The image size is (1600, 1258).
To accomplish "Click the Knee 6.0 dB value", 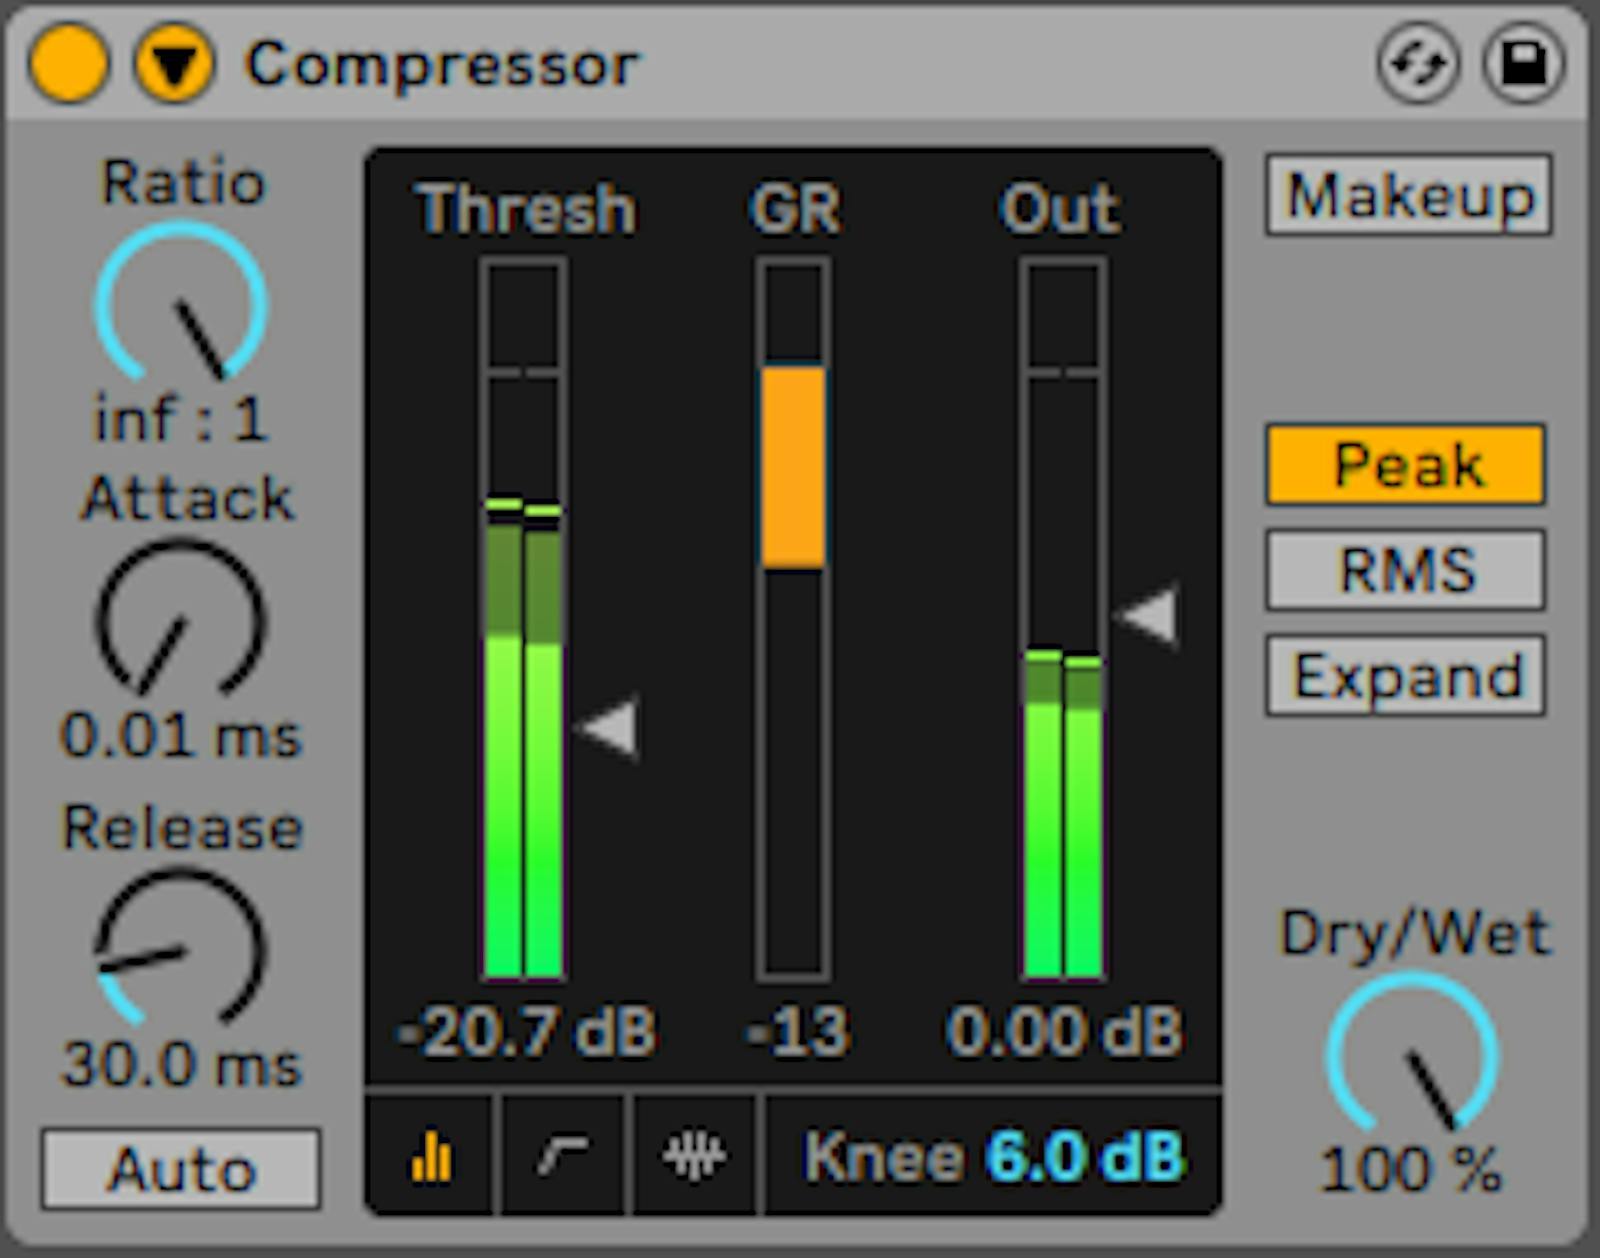I will pyautogui.click(x=1086, y=1157).
